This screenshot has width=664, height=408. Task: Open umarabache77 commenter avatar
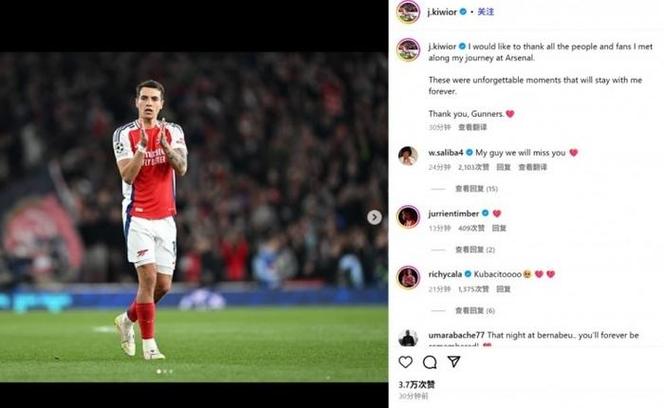coord(407,338)
